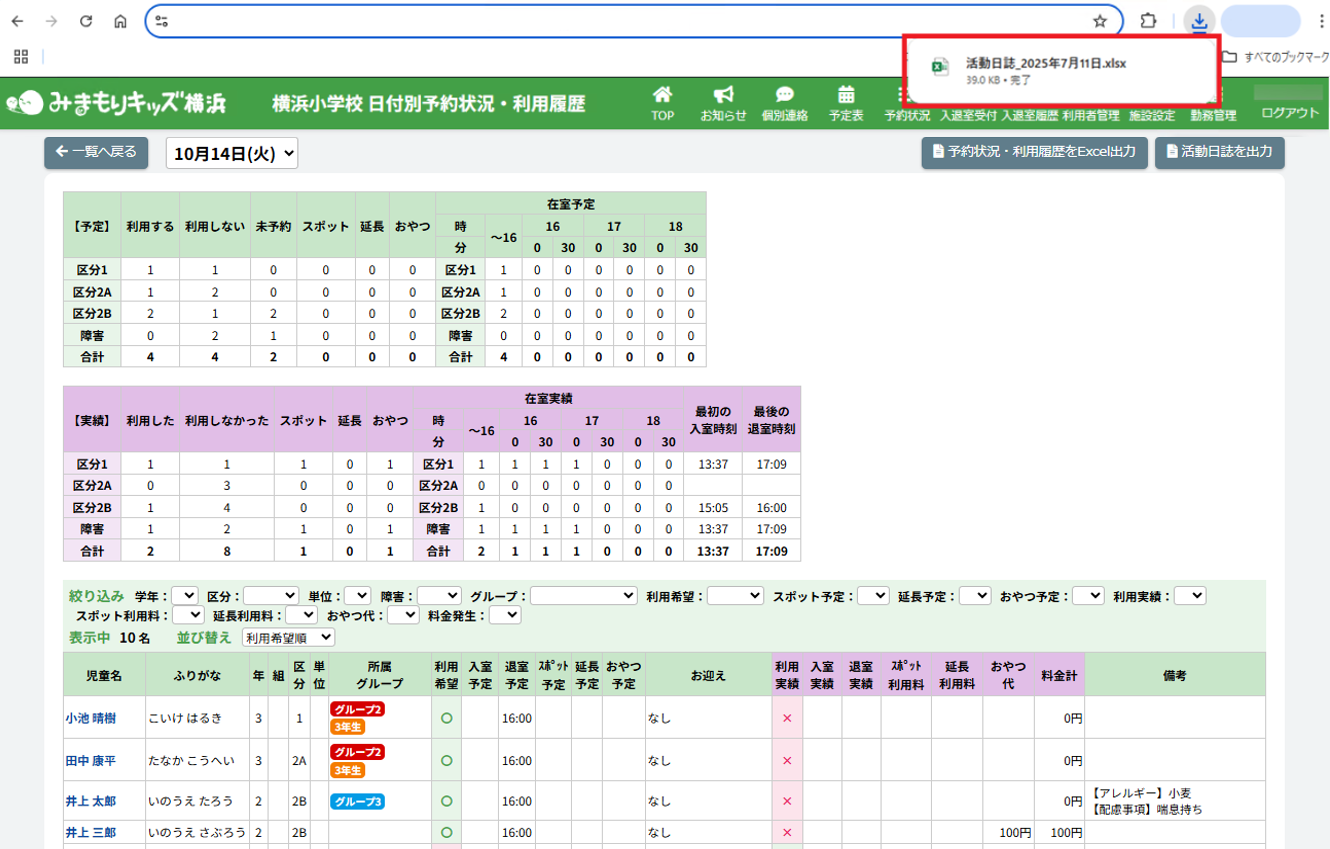Screen dimensions: 1330x849
Task: Reload the page in the browser
Action: 86,21
